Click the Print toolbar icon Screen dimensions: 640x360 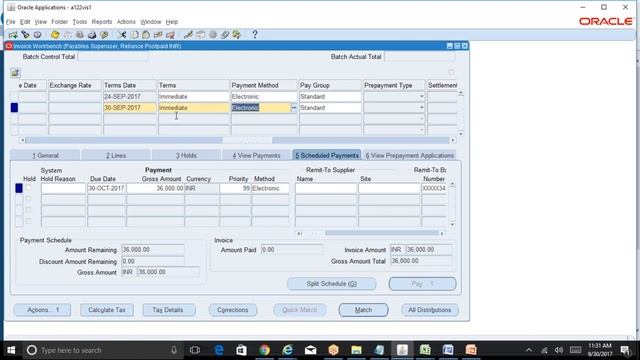(92, 35)
